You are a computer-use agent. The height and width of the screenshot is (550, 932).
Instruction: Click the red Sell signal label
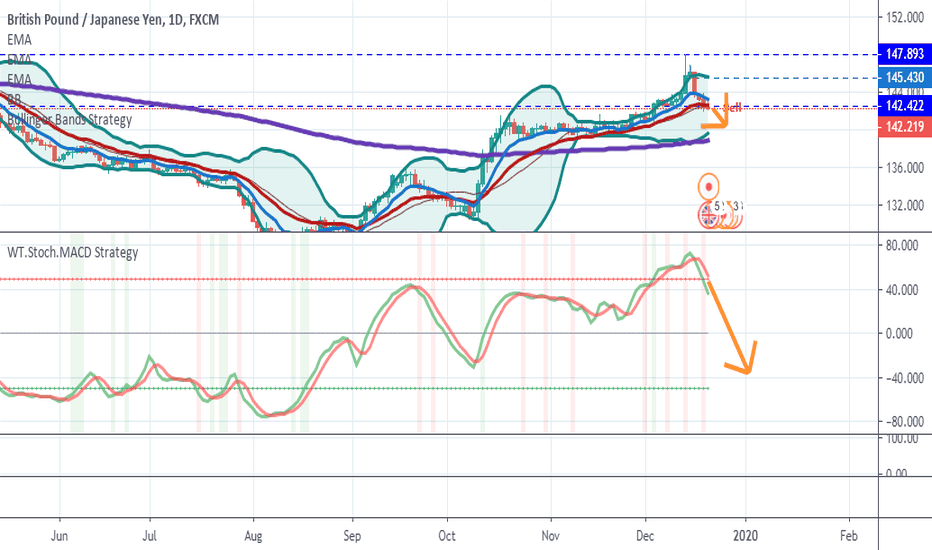coord(735,106)
